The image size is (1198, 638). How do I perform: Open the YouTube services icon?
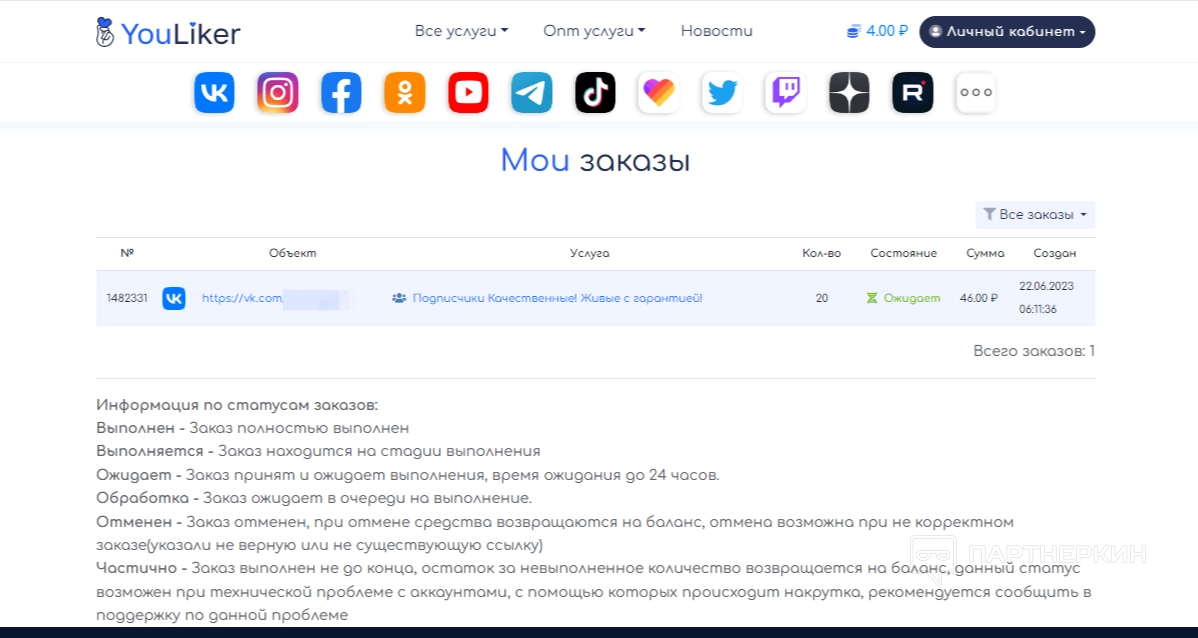(468, 92)
